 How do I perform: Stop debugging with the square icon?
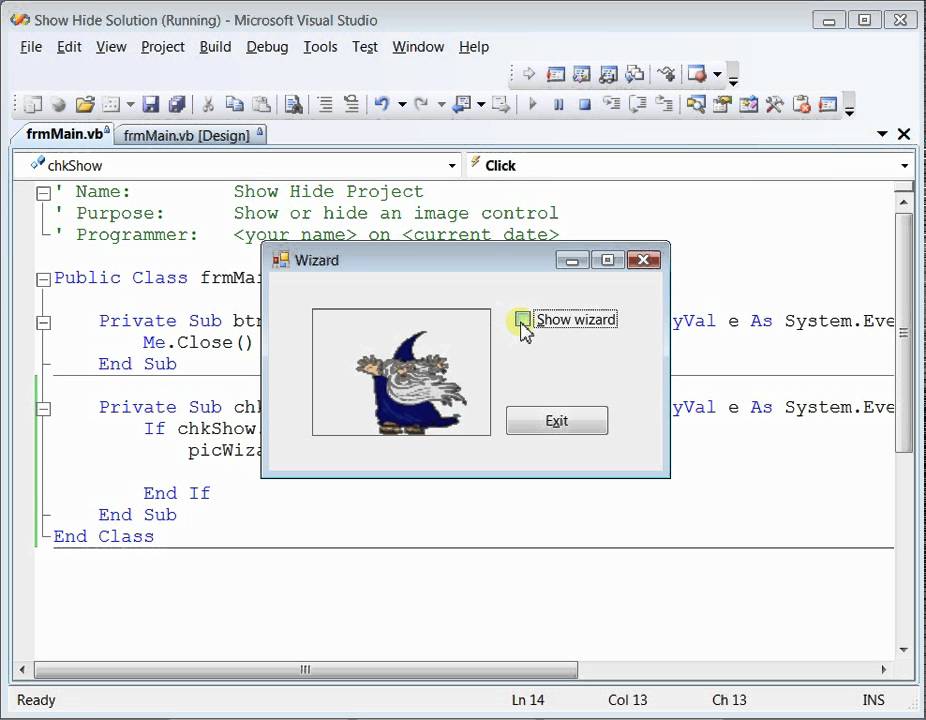585,105
